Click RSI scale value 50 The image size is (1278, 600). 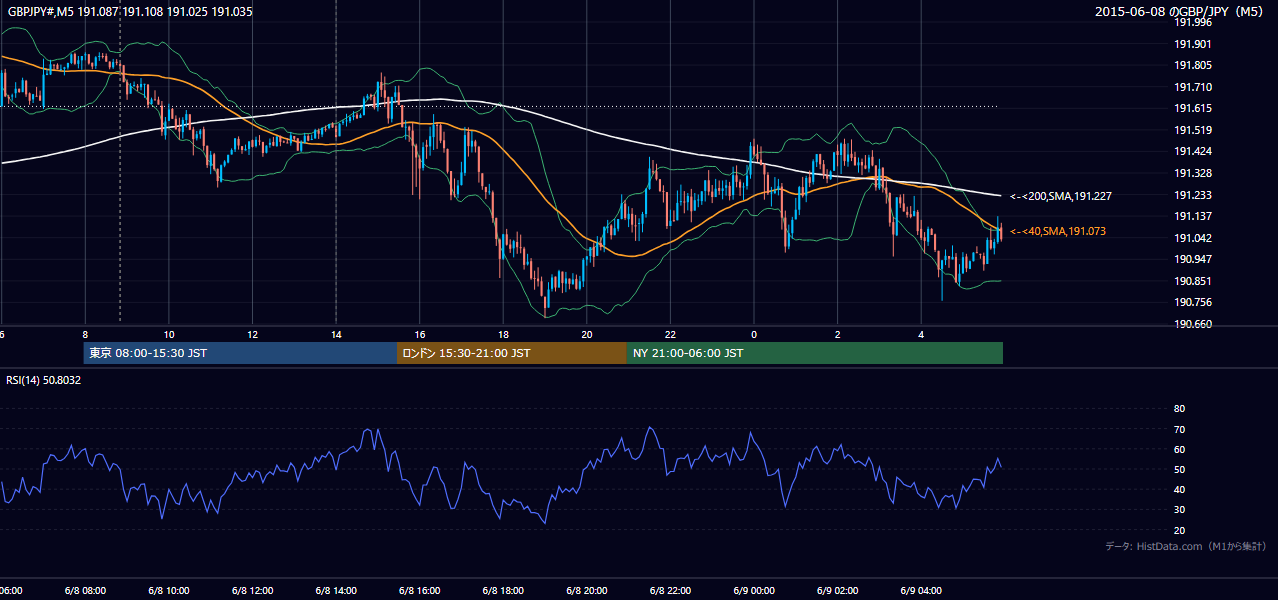pyautogui.click(x=1179, y=469)
